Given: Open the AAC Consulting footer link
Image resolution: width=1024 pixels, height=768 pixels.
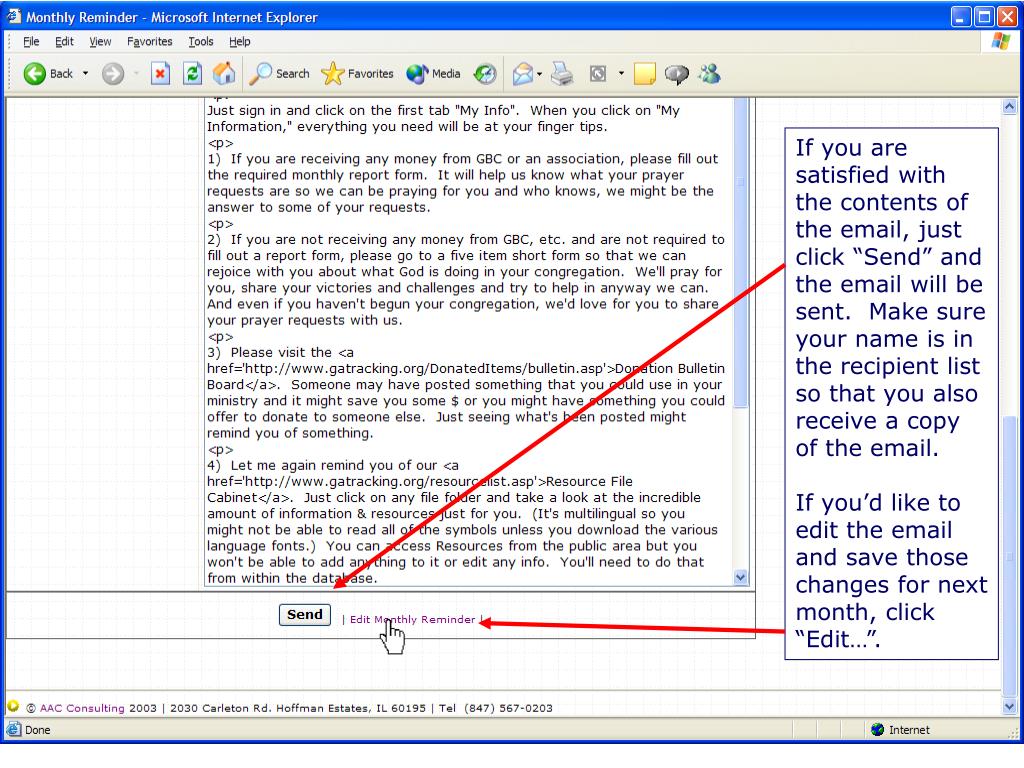Looking at the screenshot, I should pyautogui.click(x=82, y=708).
